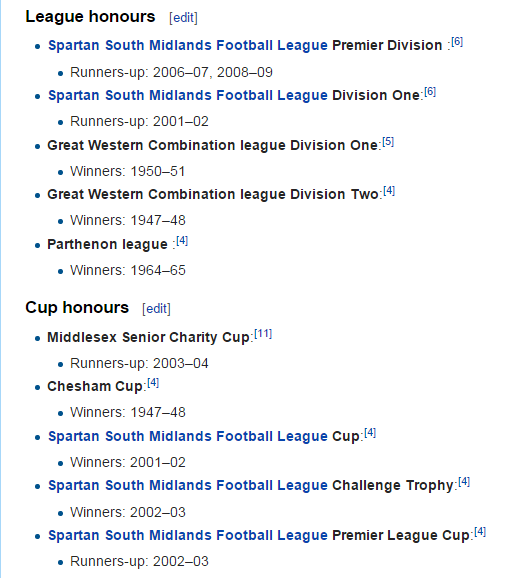Click citation [6] after Premier Division

pyautogui.click(x=457, y=42)
